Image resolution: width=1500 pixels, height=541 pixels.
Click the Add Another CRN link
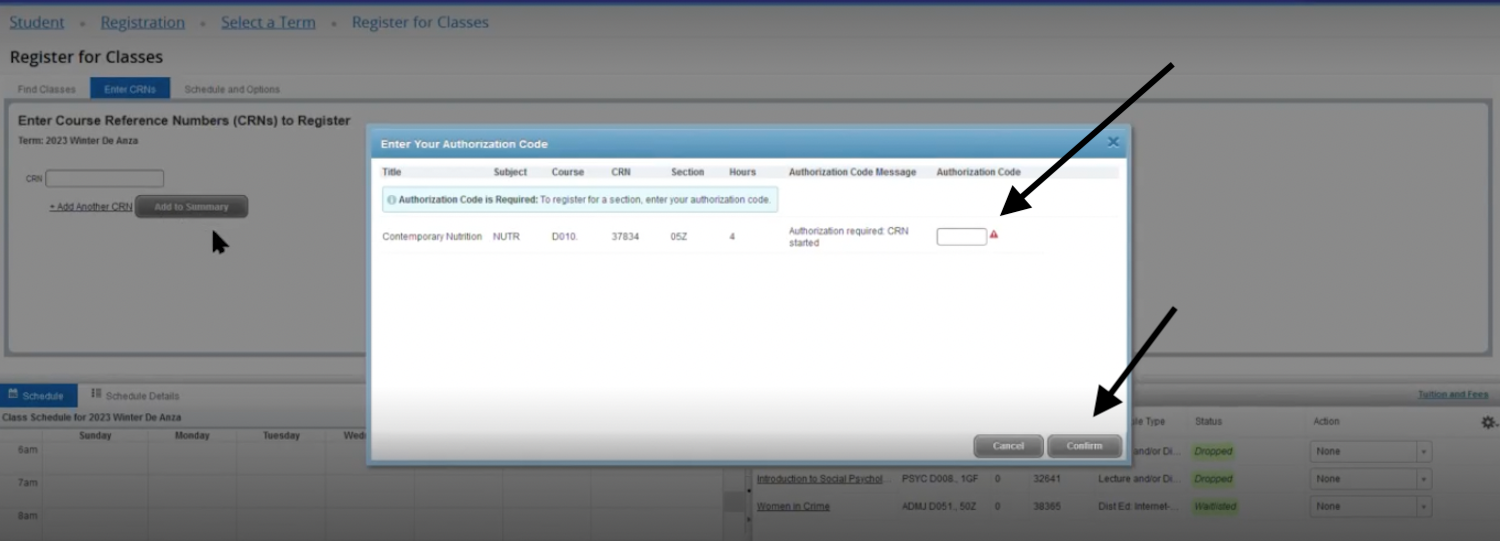click(91, 207)
